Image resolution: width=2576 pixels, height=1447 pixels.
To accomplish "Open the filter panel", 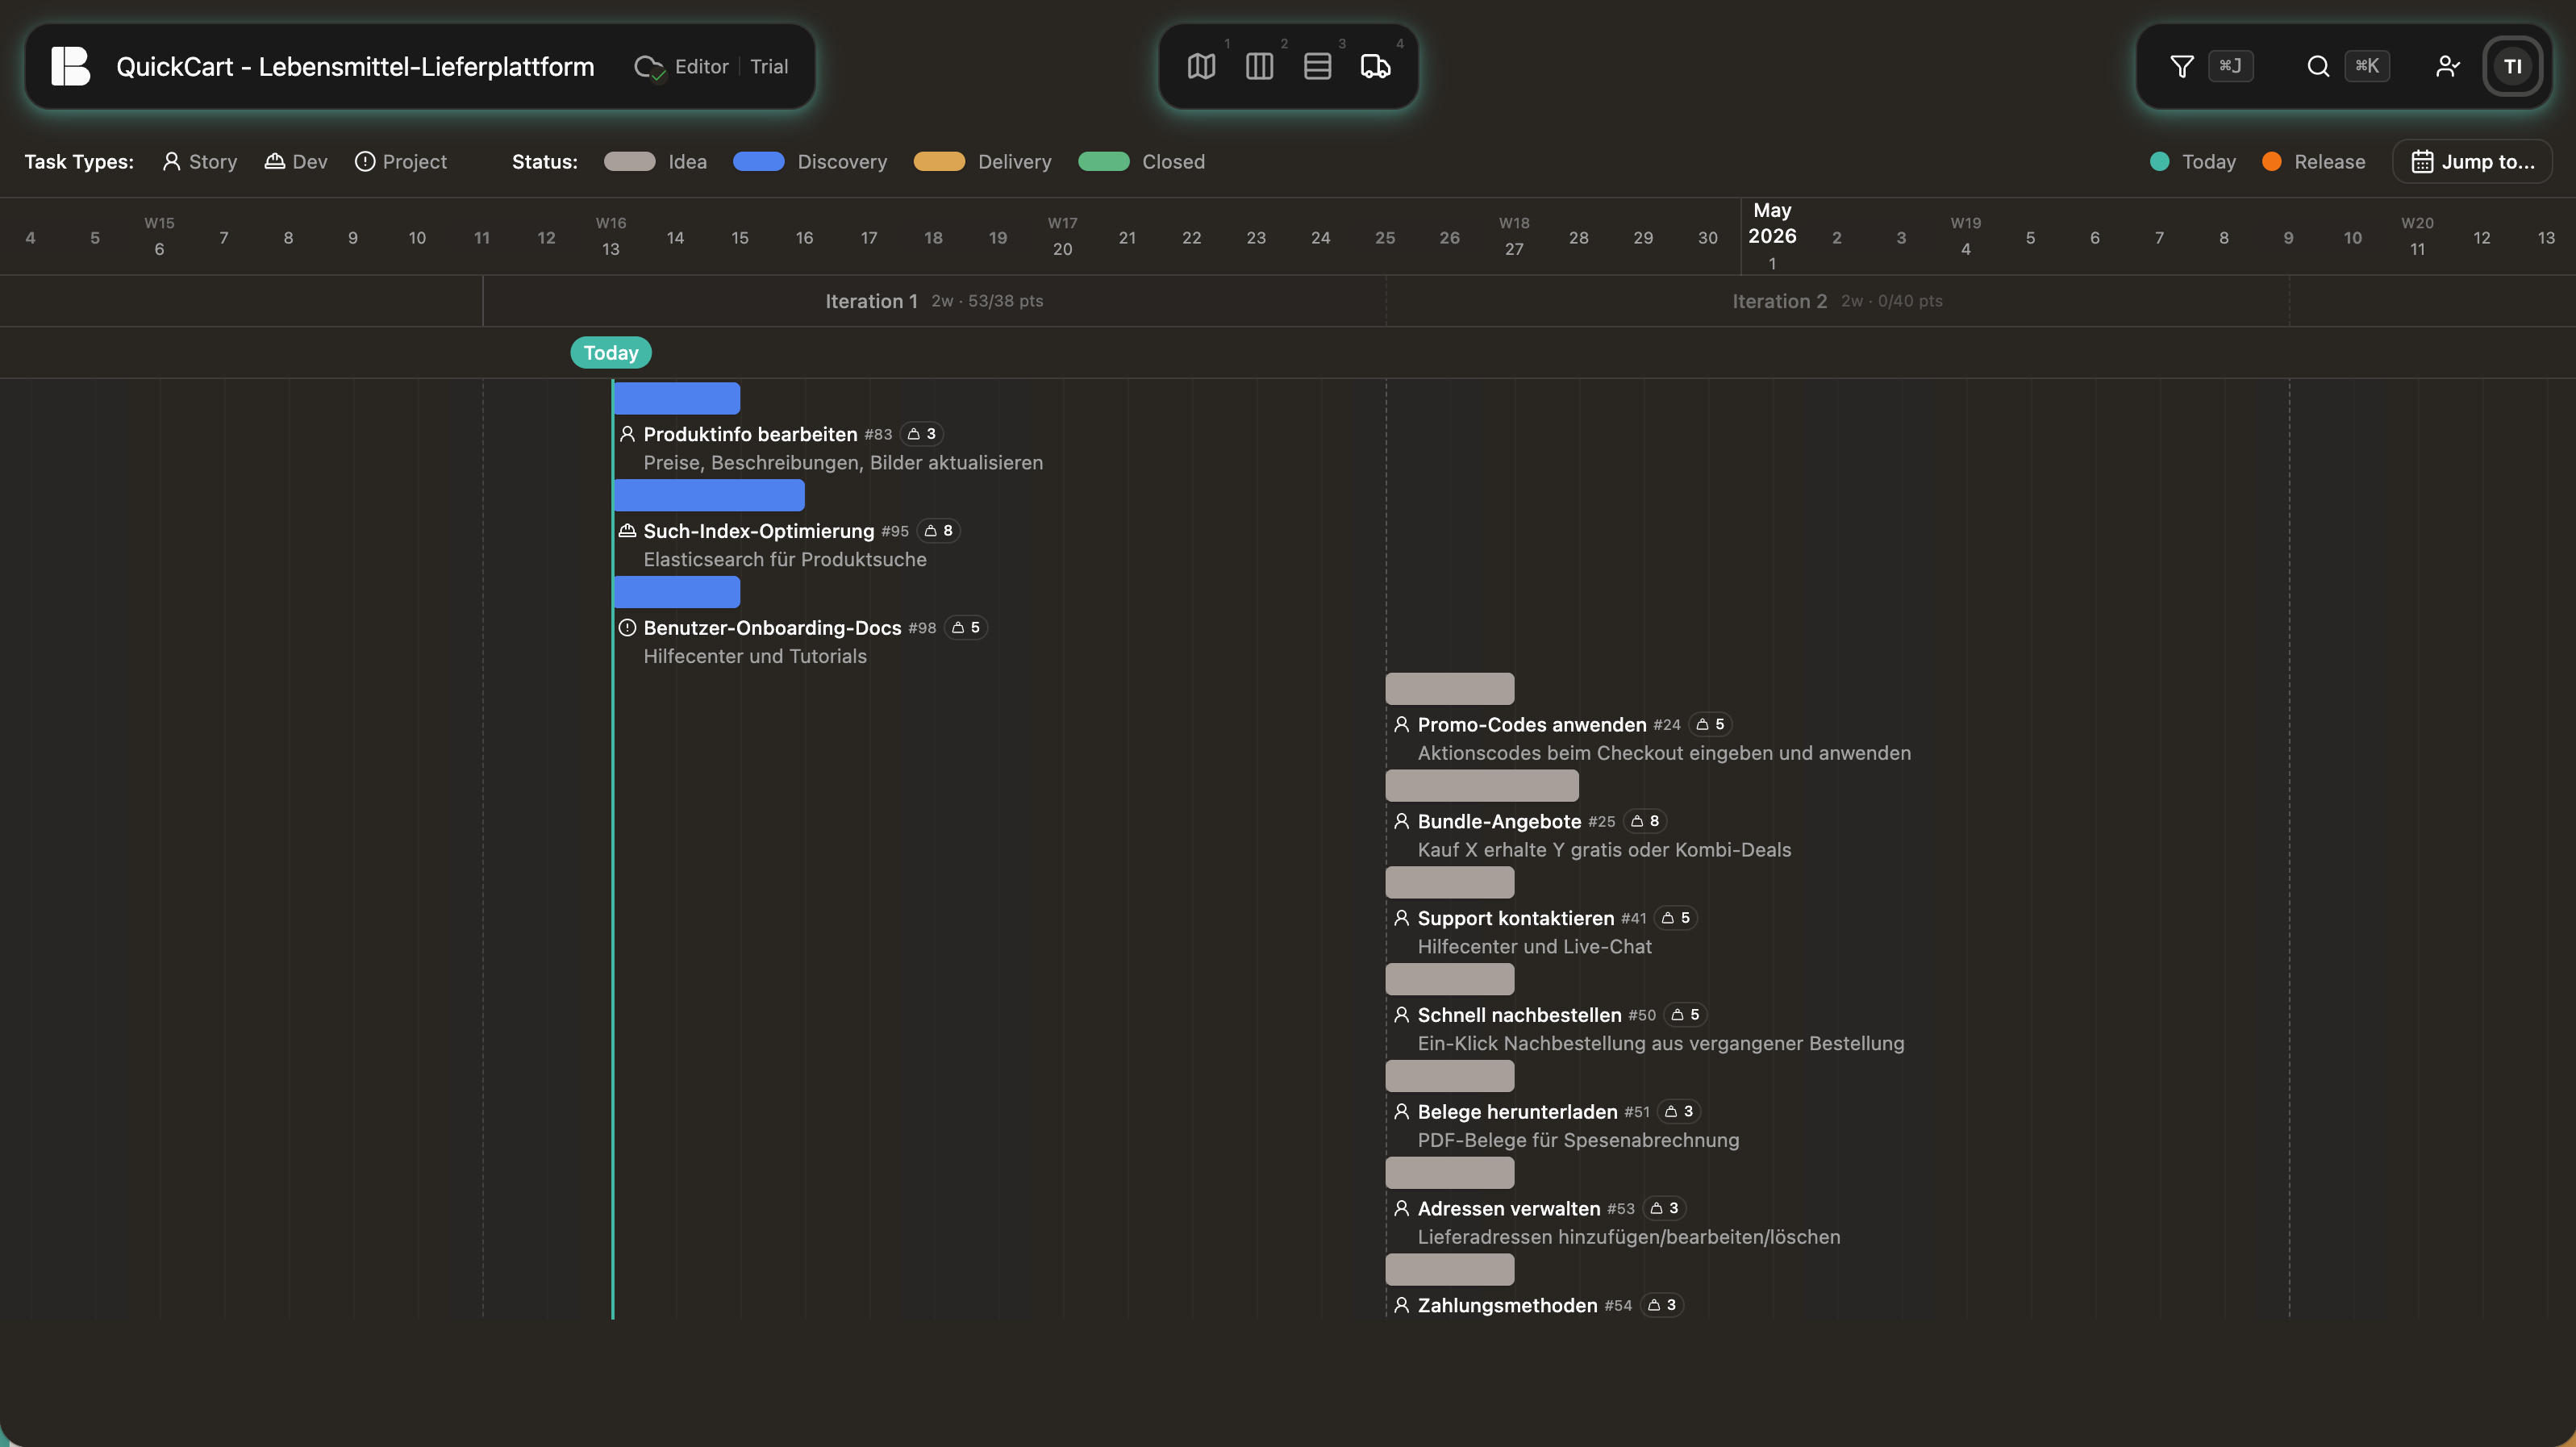I will [x=2181, y=66].
